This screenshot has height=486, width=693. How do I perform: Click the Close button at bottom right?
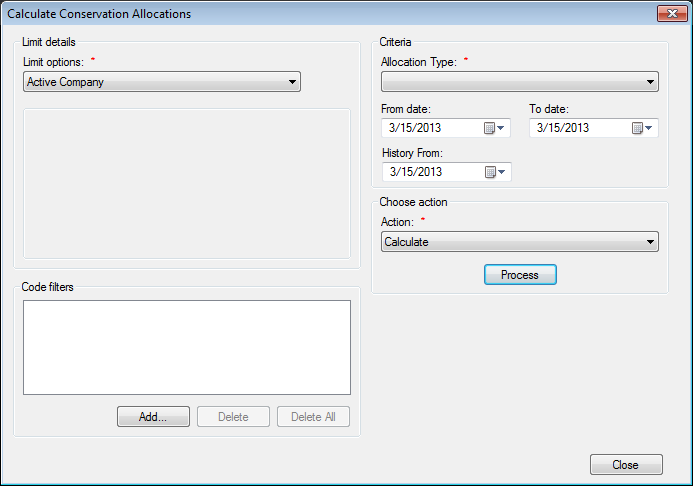[x=626, y=465]
